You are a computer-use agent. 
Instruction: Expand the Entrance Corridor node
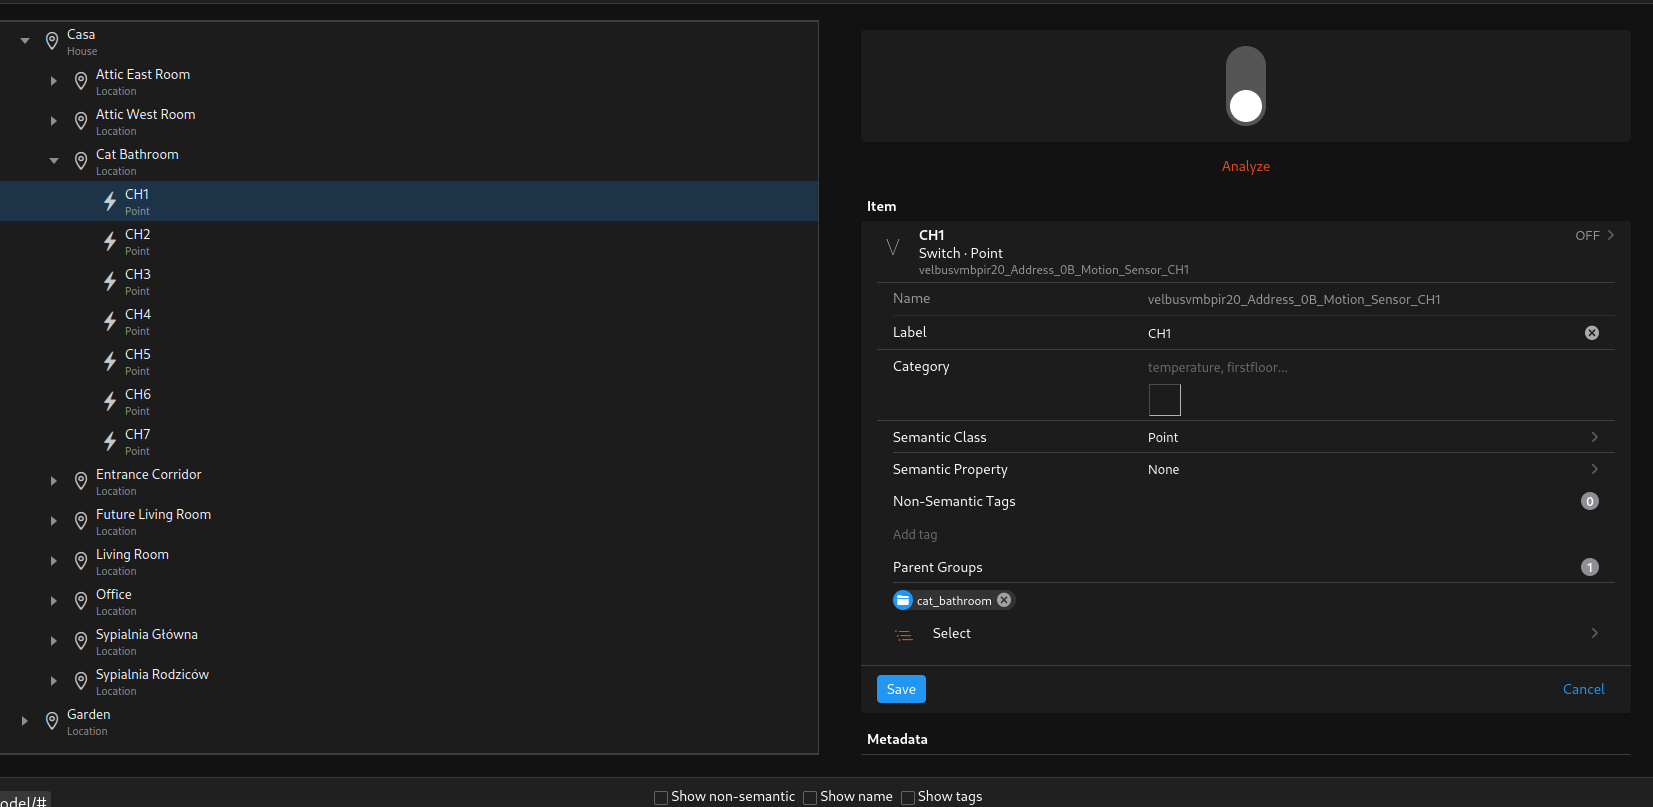pyautogui.click(x=54, y=481)
